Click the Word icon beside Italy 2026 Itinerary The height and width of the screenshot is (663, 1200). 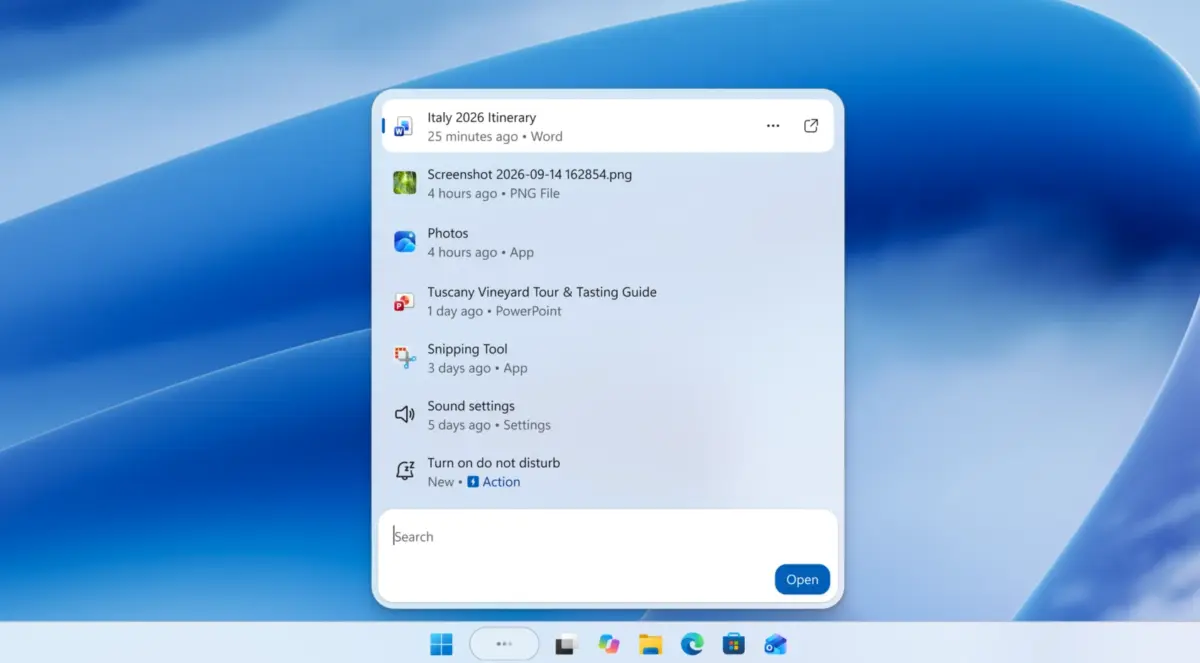[x=404, y=126]
